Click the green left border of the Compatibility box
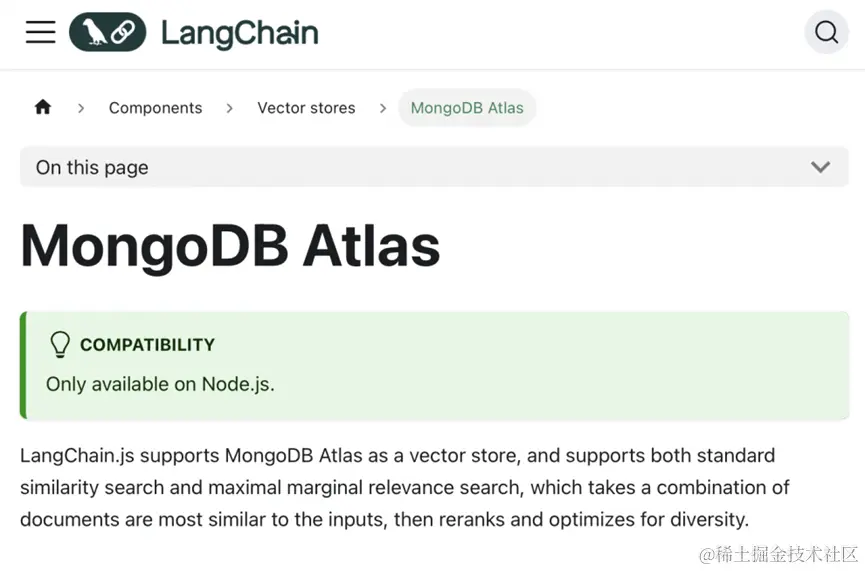865x571 pixels. pyautogui.click(x=23, y=365)
